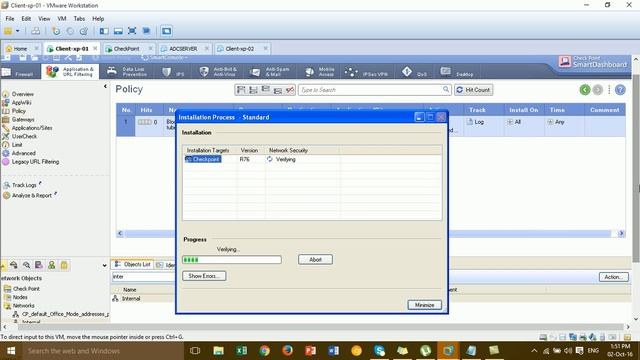Select Legacy URL Filtering in navigation
Viewport: 640px width, 360px height.
pyautogui.click(x=35, y=162)
